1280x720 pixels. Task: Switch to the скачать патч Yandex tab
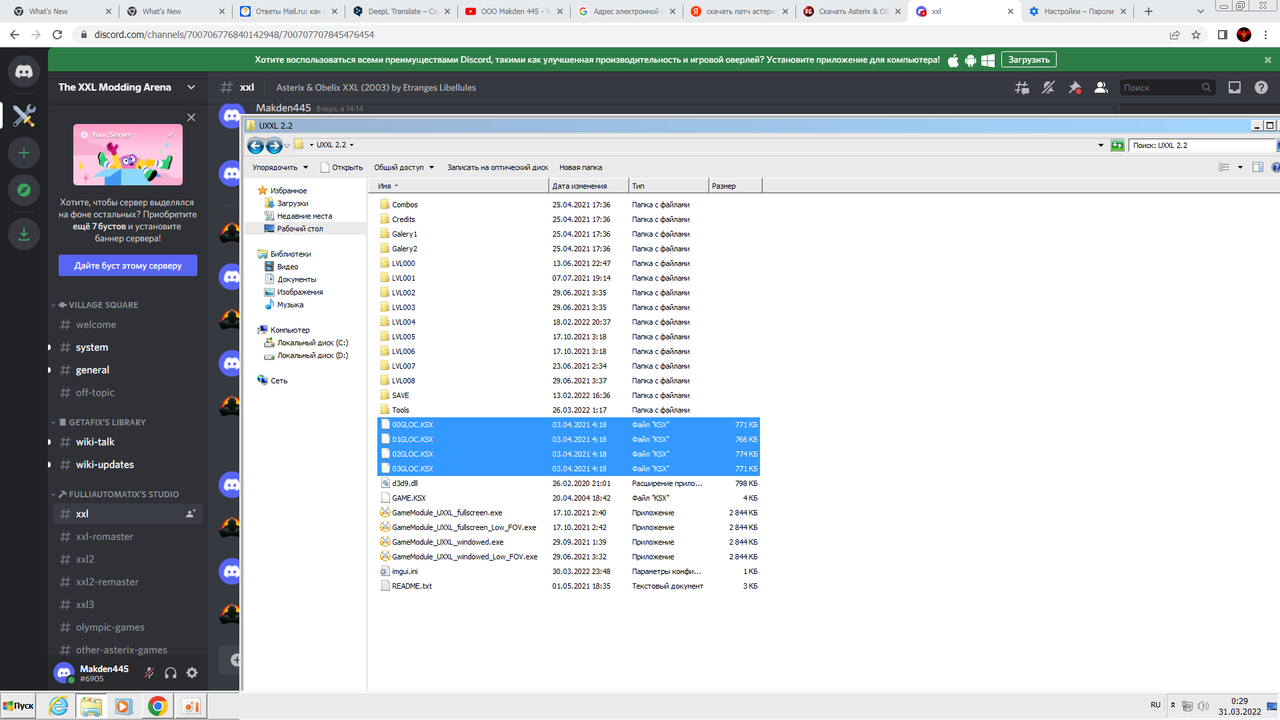738,11
